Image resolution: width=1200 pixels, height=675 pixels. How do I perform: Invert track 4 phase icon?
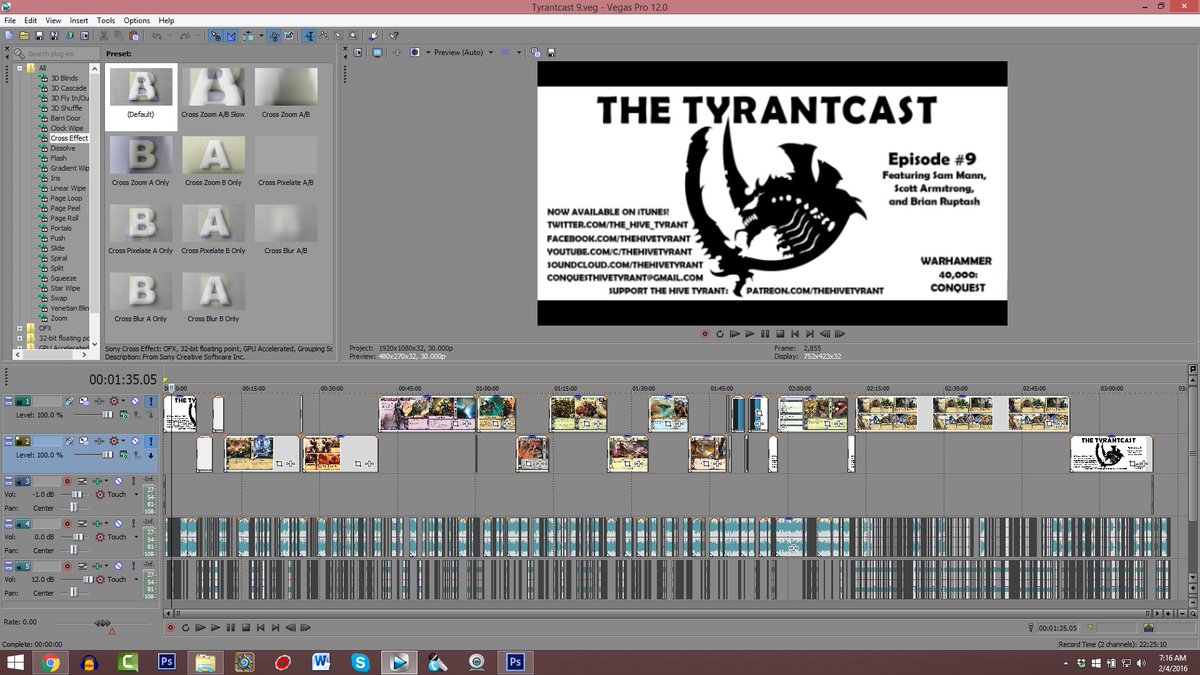point(82,523)
